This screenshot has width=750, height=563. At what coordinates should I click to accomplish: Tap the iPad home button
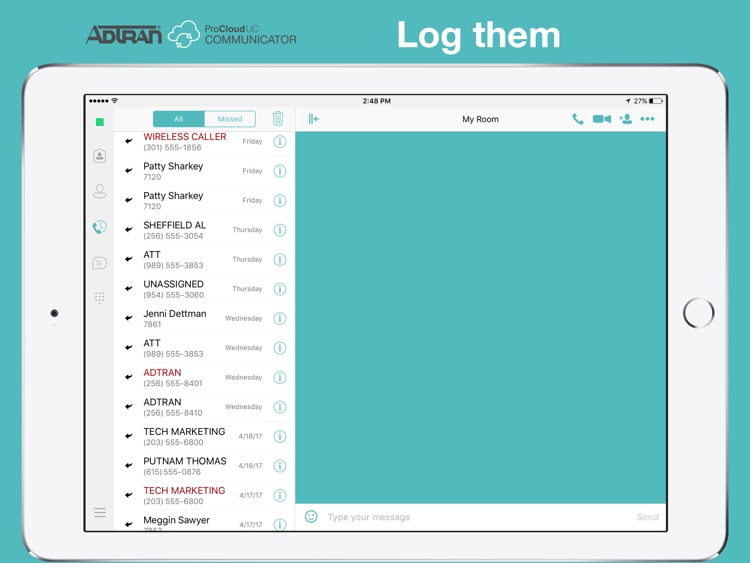(699, 313)
